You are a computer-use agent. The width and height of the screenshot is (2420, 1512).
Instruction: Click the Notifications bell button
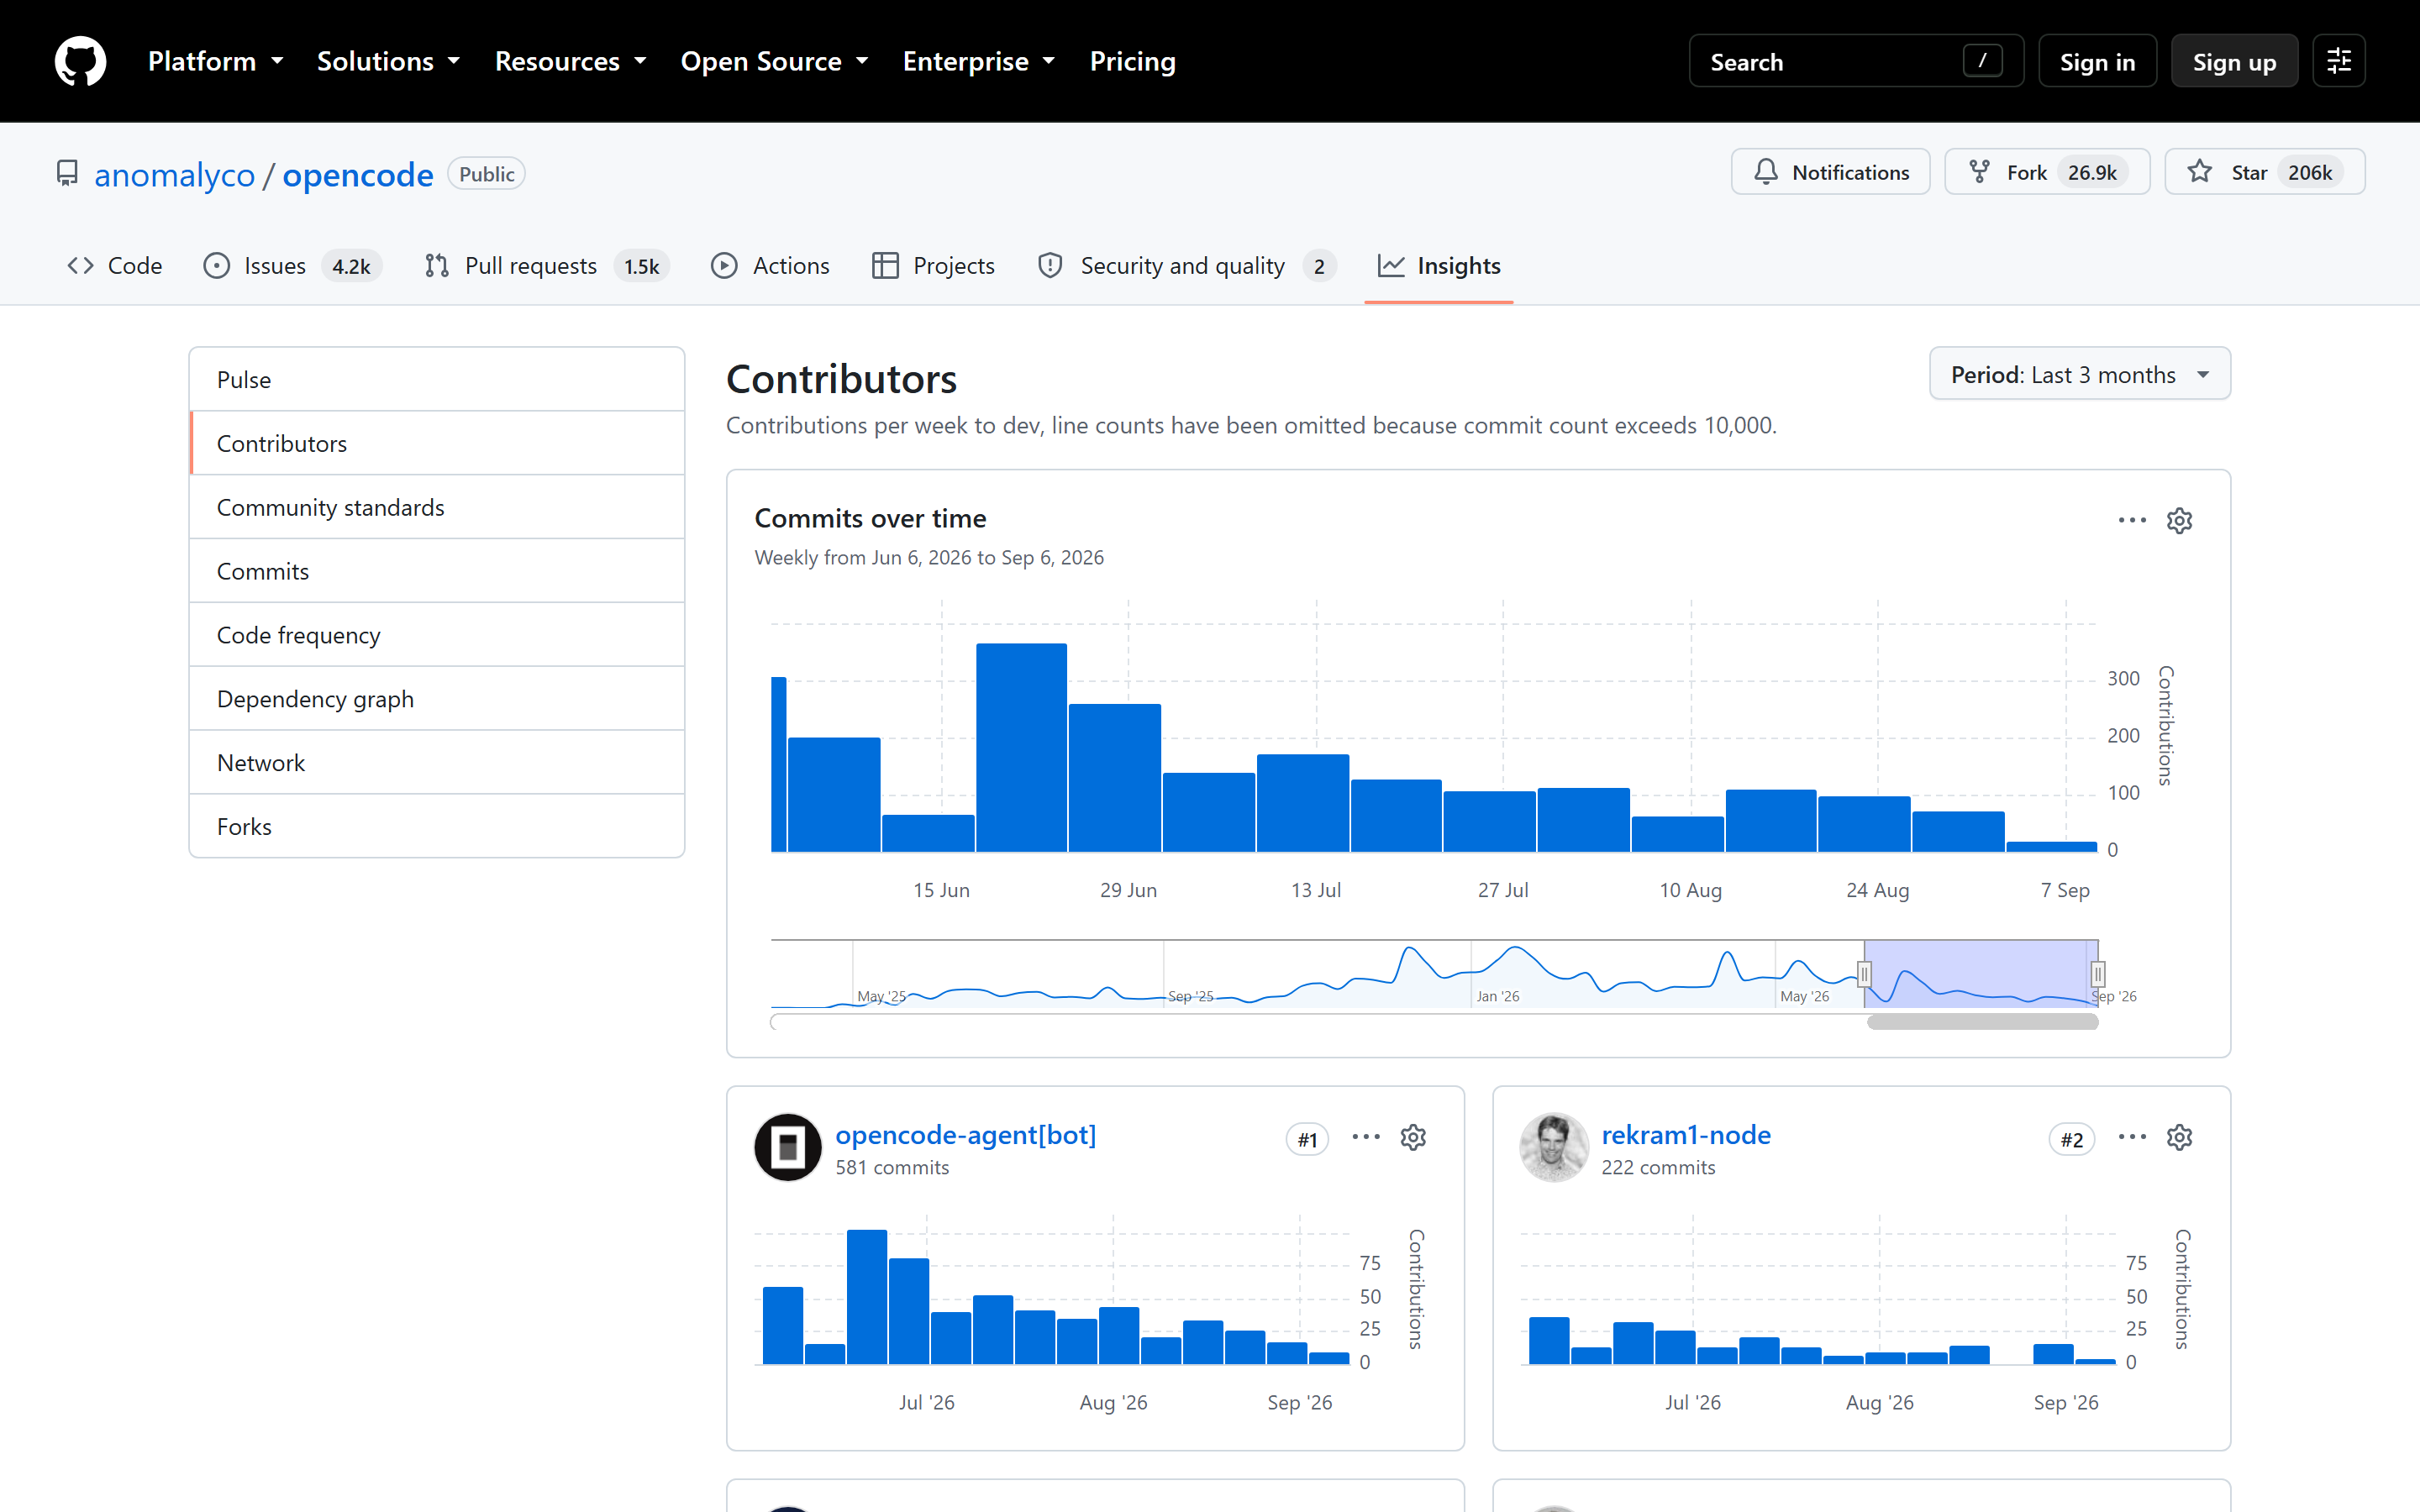pos(1830,172)
